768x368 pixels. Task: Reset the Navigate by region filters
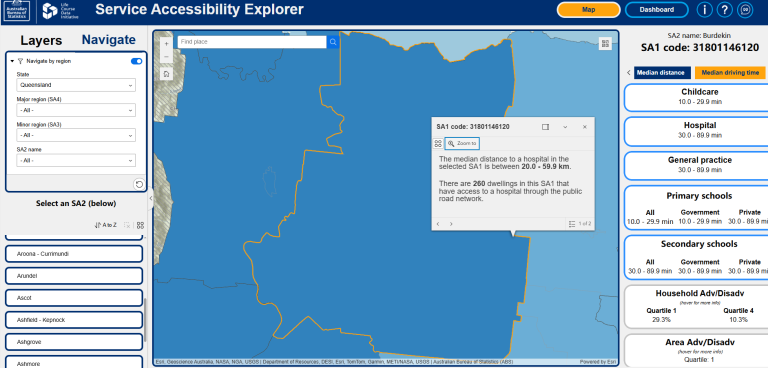[139, 184]
